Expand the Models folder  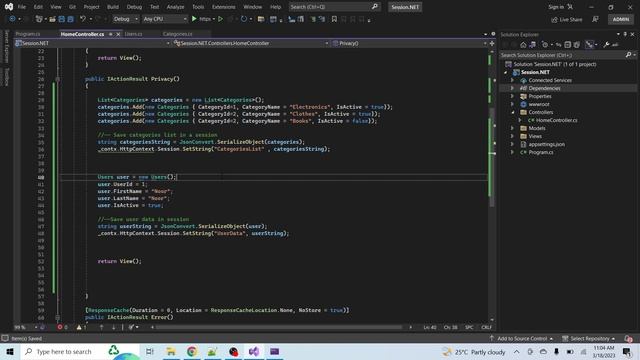[512, 128]
